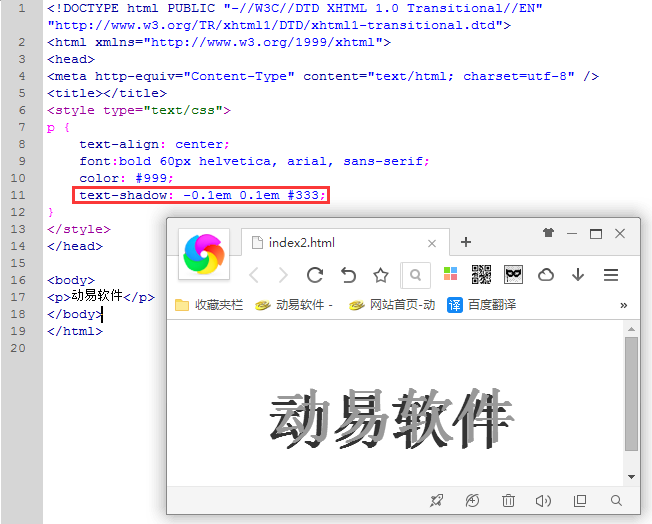
Task: Open the 百度翻译 bookmark
Action: (x=482, y=305)
